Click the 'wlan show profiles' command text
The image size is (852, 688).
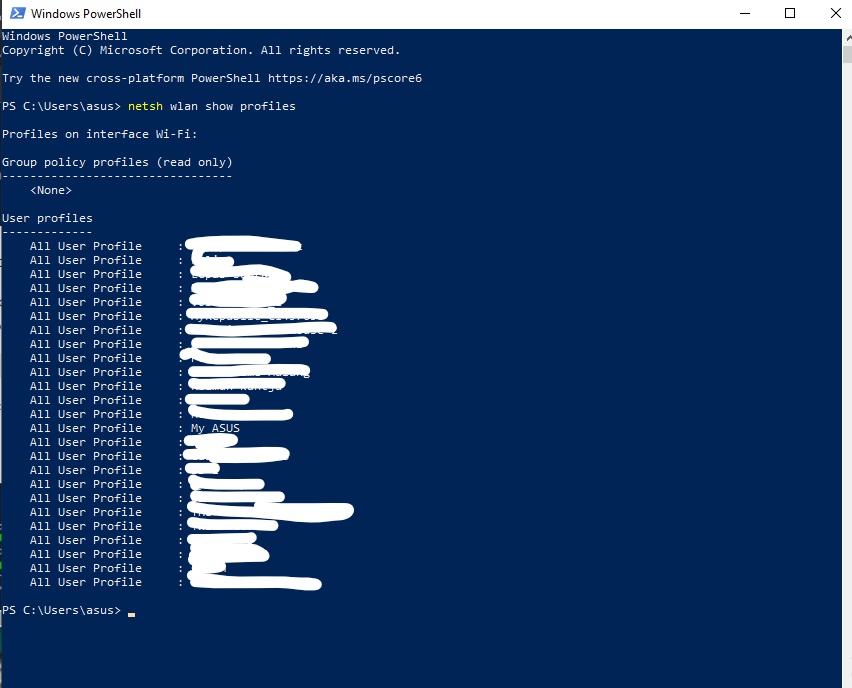tap(233, 106)
